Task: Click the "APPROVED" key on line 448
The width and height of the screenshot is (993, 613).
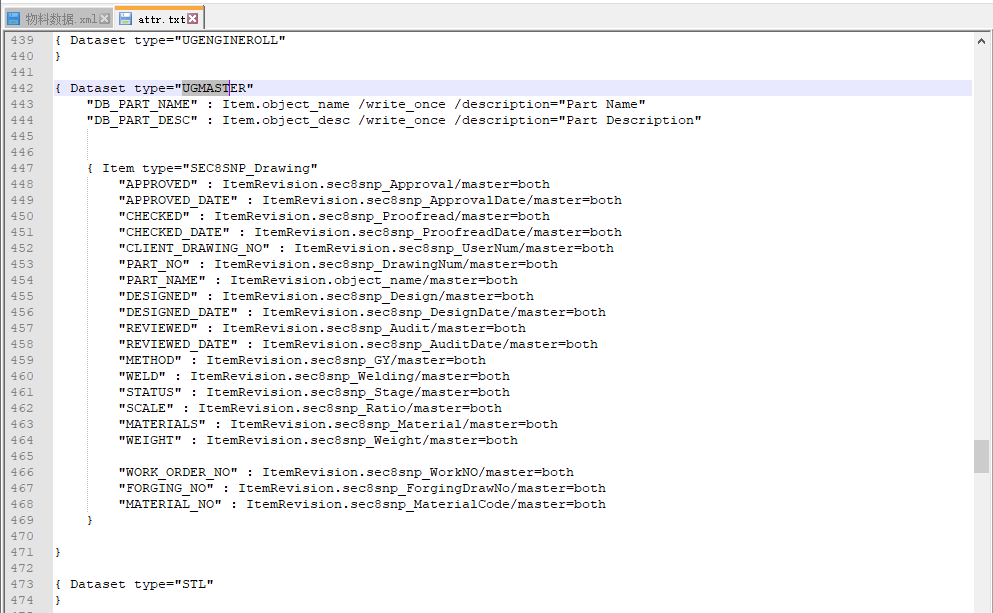Action: pos(158,184)
